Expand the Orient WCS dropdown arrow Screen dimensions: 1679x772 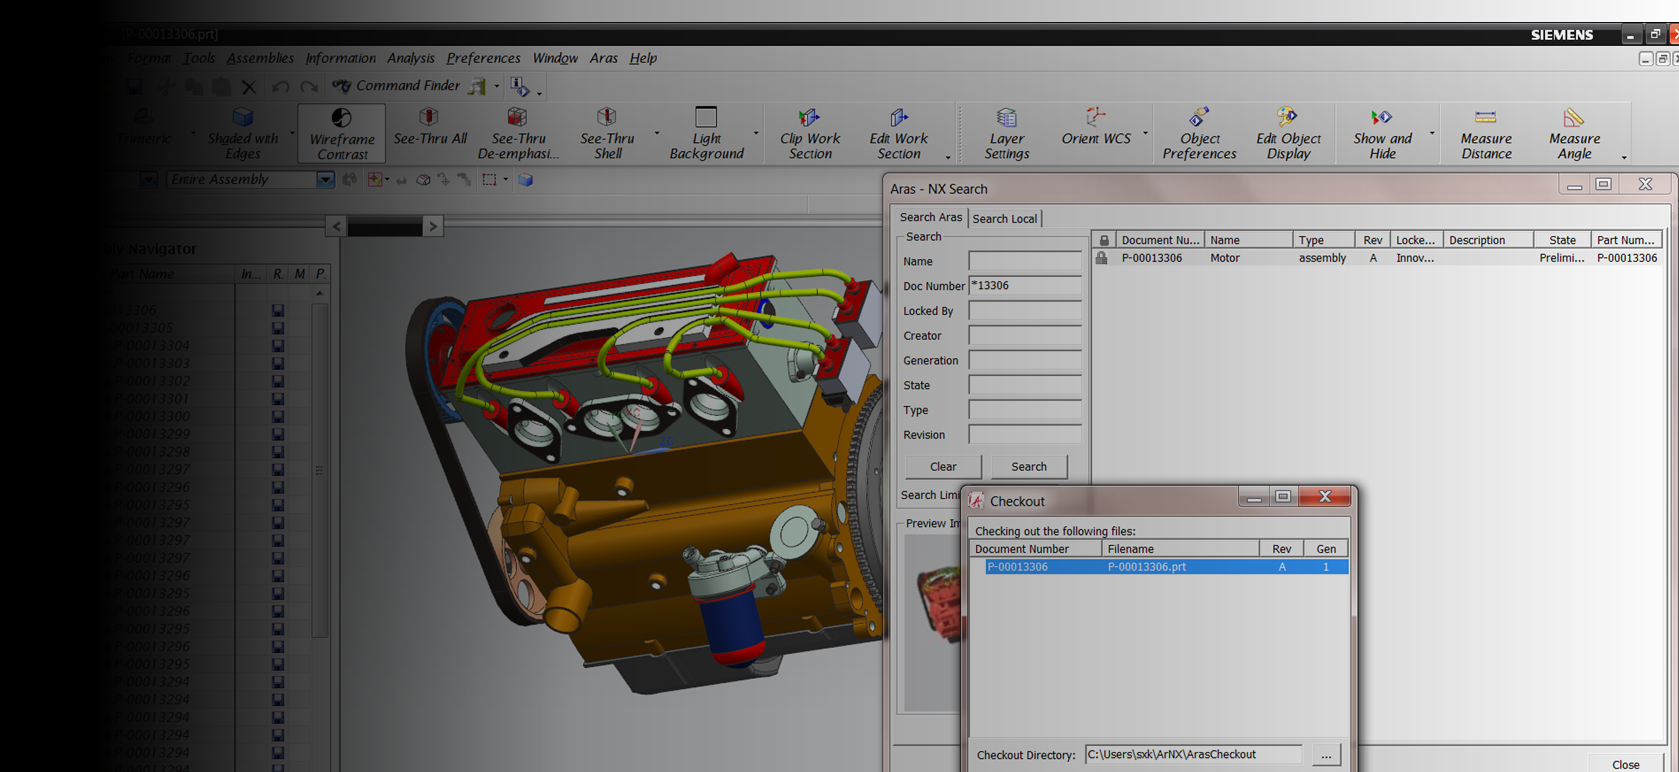pos(1145,133)
